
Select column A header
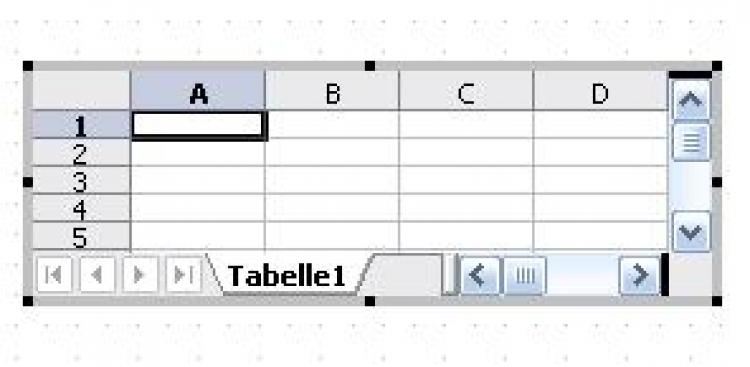pyautogui.click(x=198, y=91)
